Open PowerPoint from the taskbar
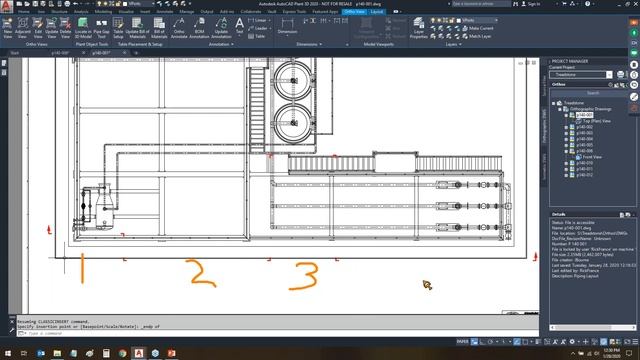This screenshot has height=360, width=640. (171, 353)
